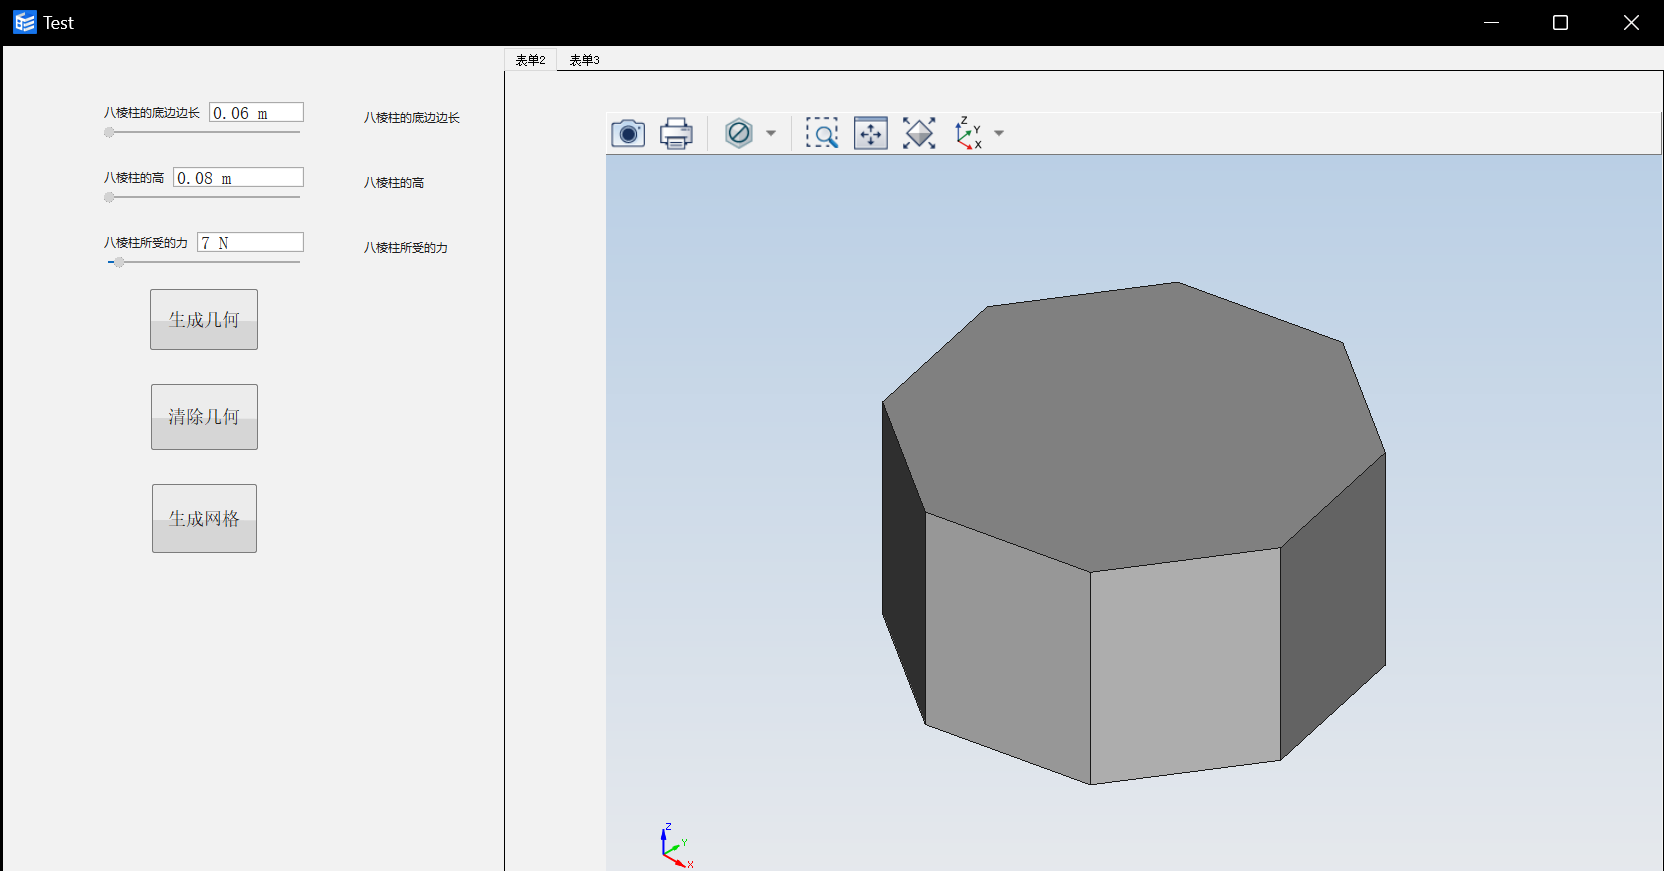The width and height of the screenshot is (1664, 871).
Task: Click the 7 N force input field
Action: pyautogui.click(x=250, y=243)
